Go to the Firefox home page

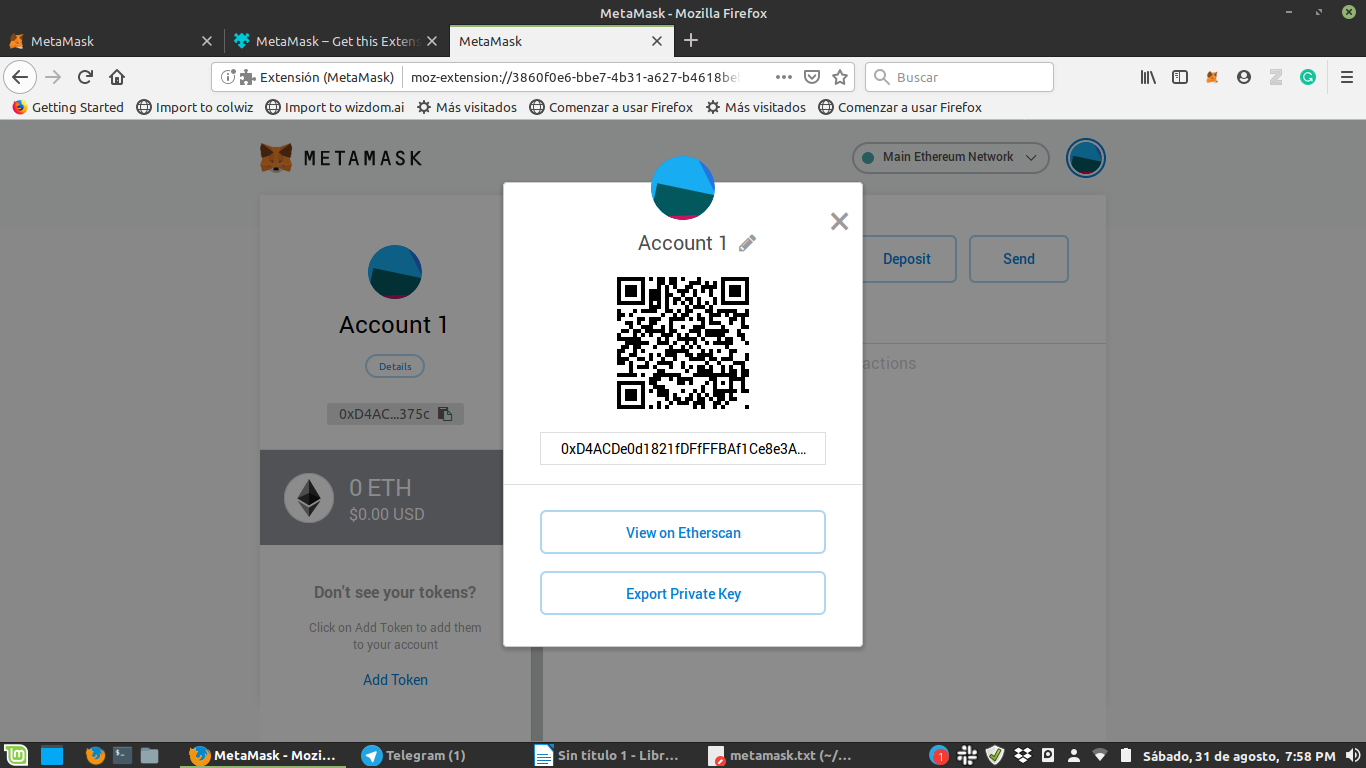point(117,77)
